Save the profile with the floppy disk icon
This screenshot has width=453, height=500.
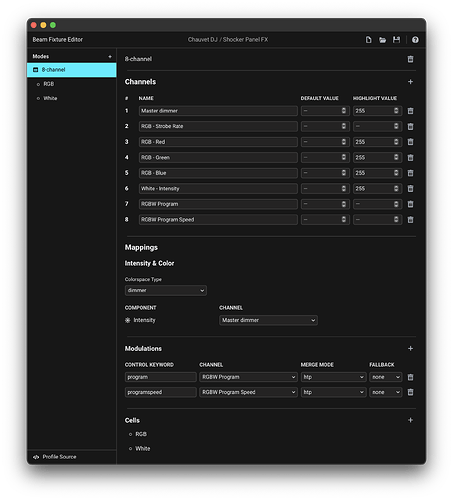(396, 40)
